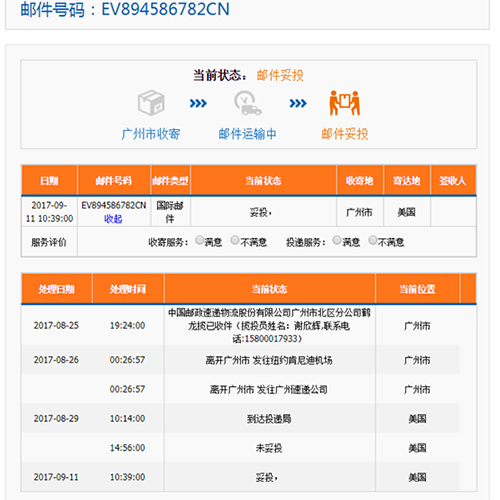Select 不满意 for 收寄服务
Screen dimensions: 500x500
(235, 240)
